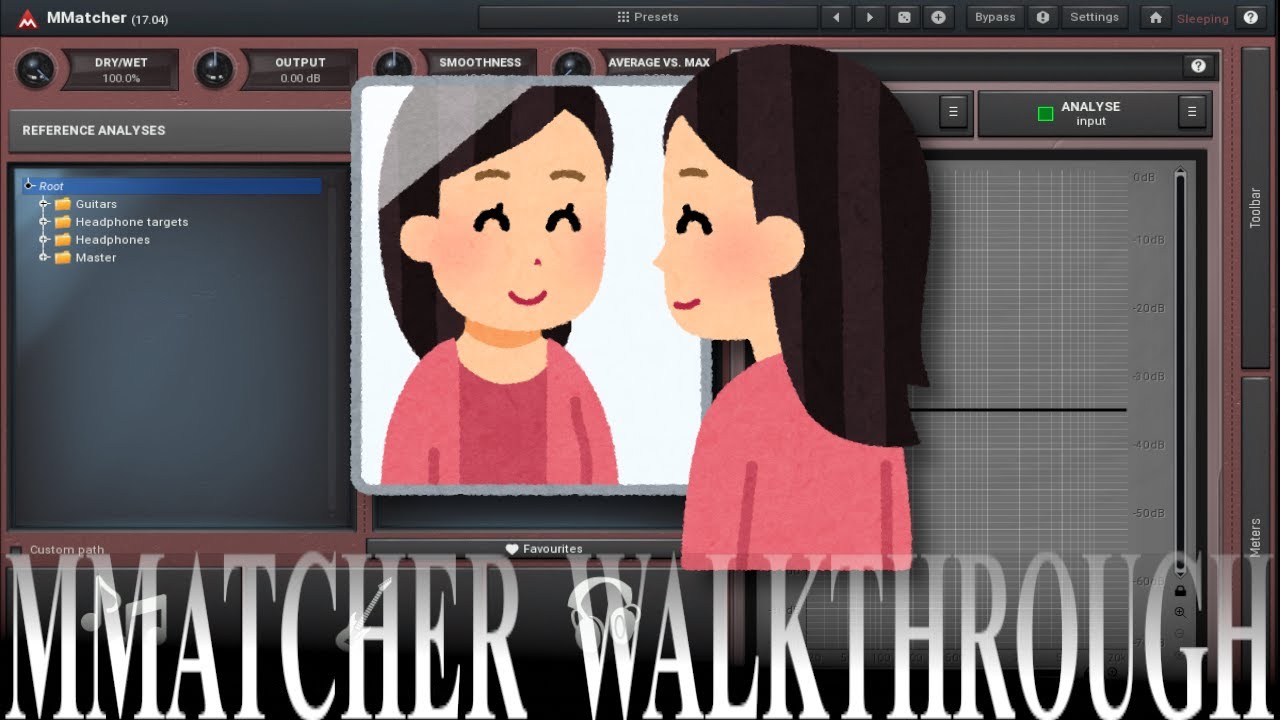Click the Headphone targets label
The width and height of the screenshot is (1280, 720).
point(132,222)
